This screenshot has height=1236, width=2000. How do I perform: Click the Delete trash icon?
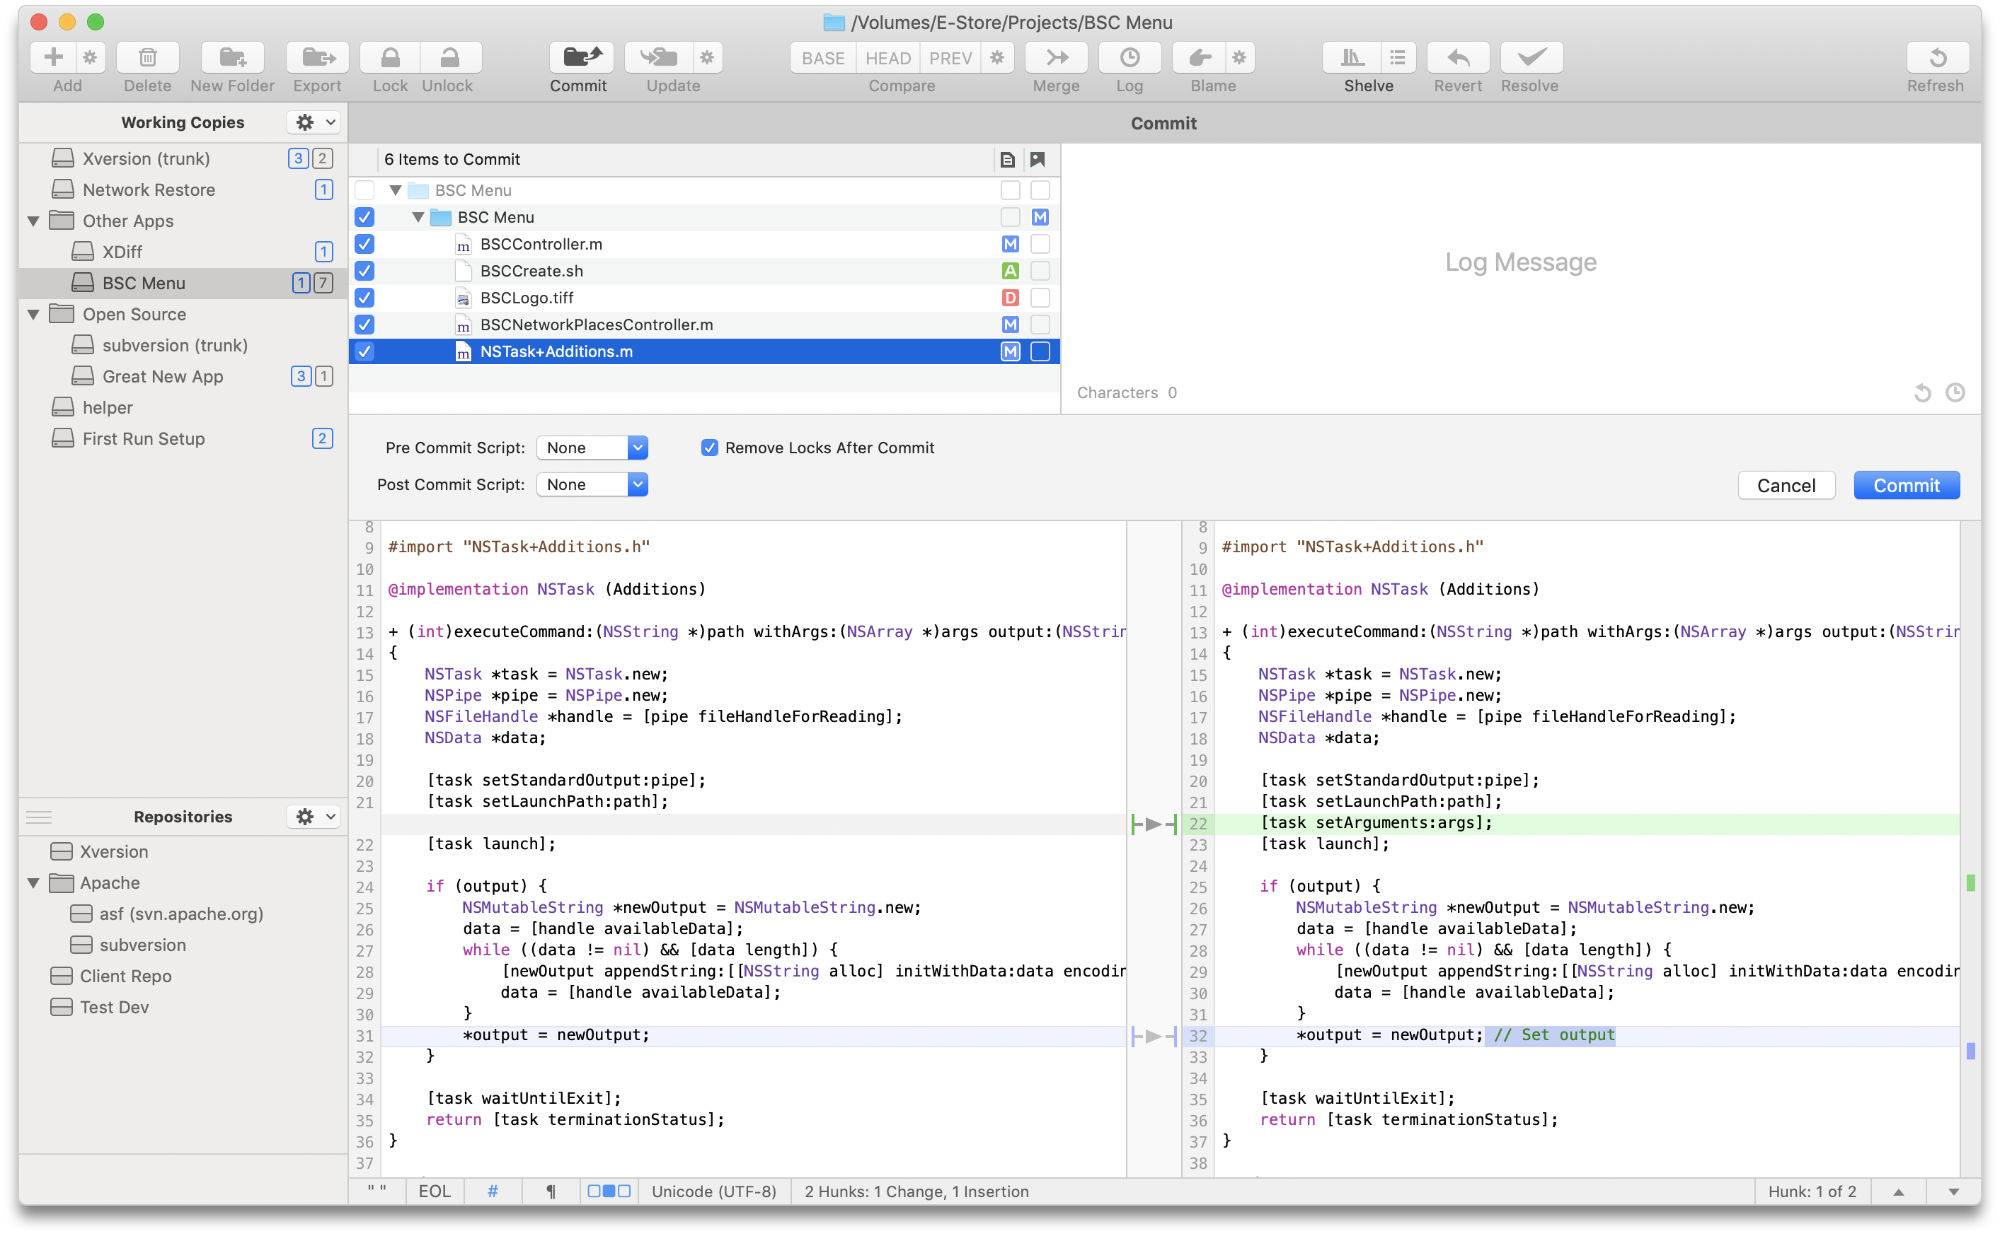tap(147, 58)
